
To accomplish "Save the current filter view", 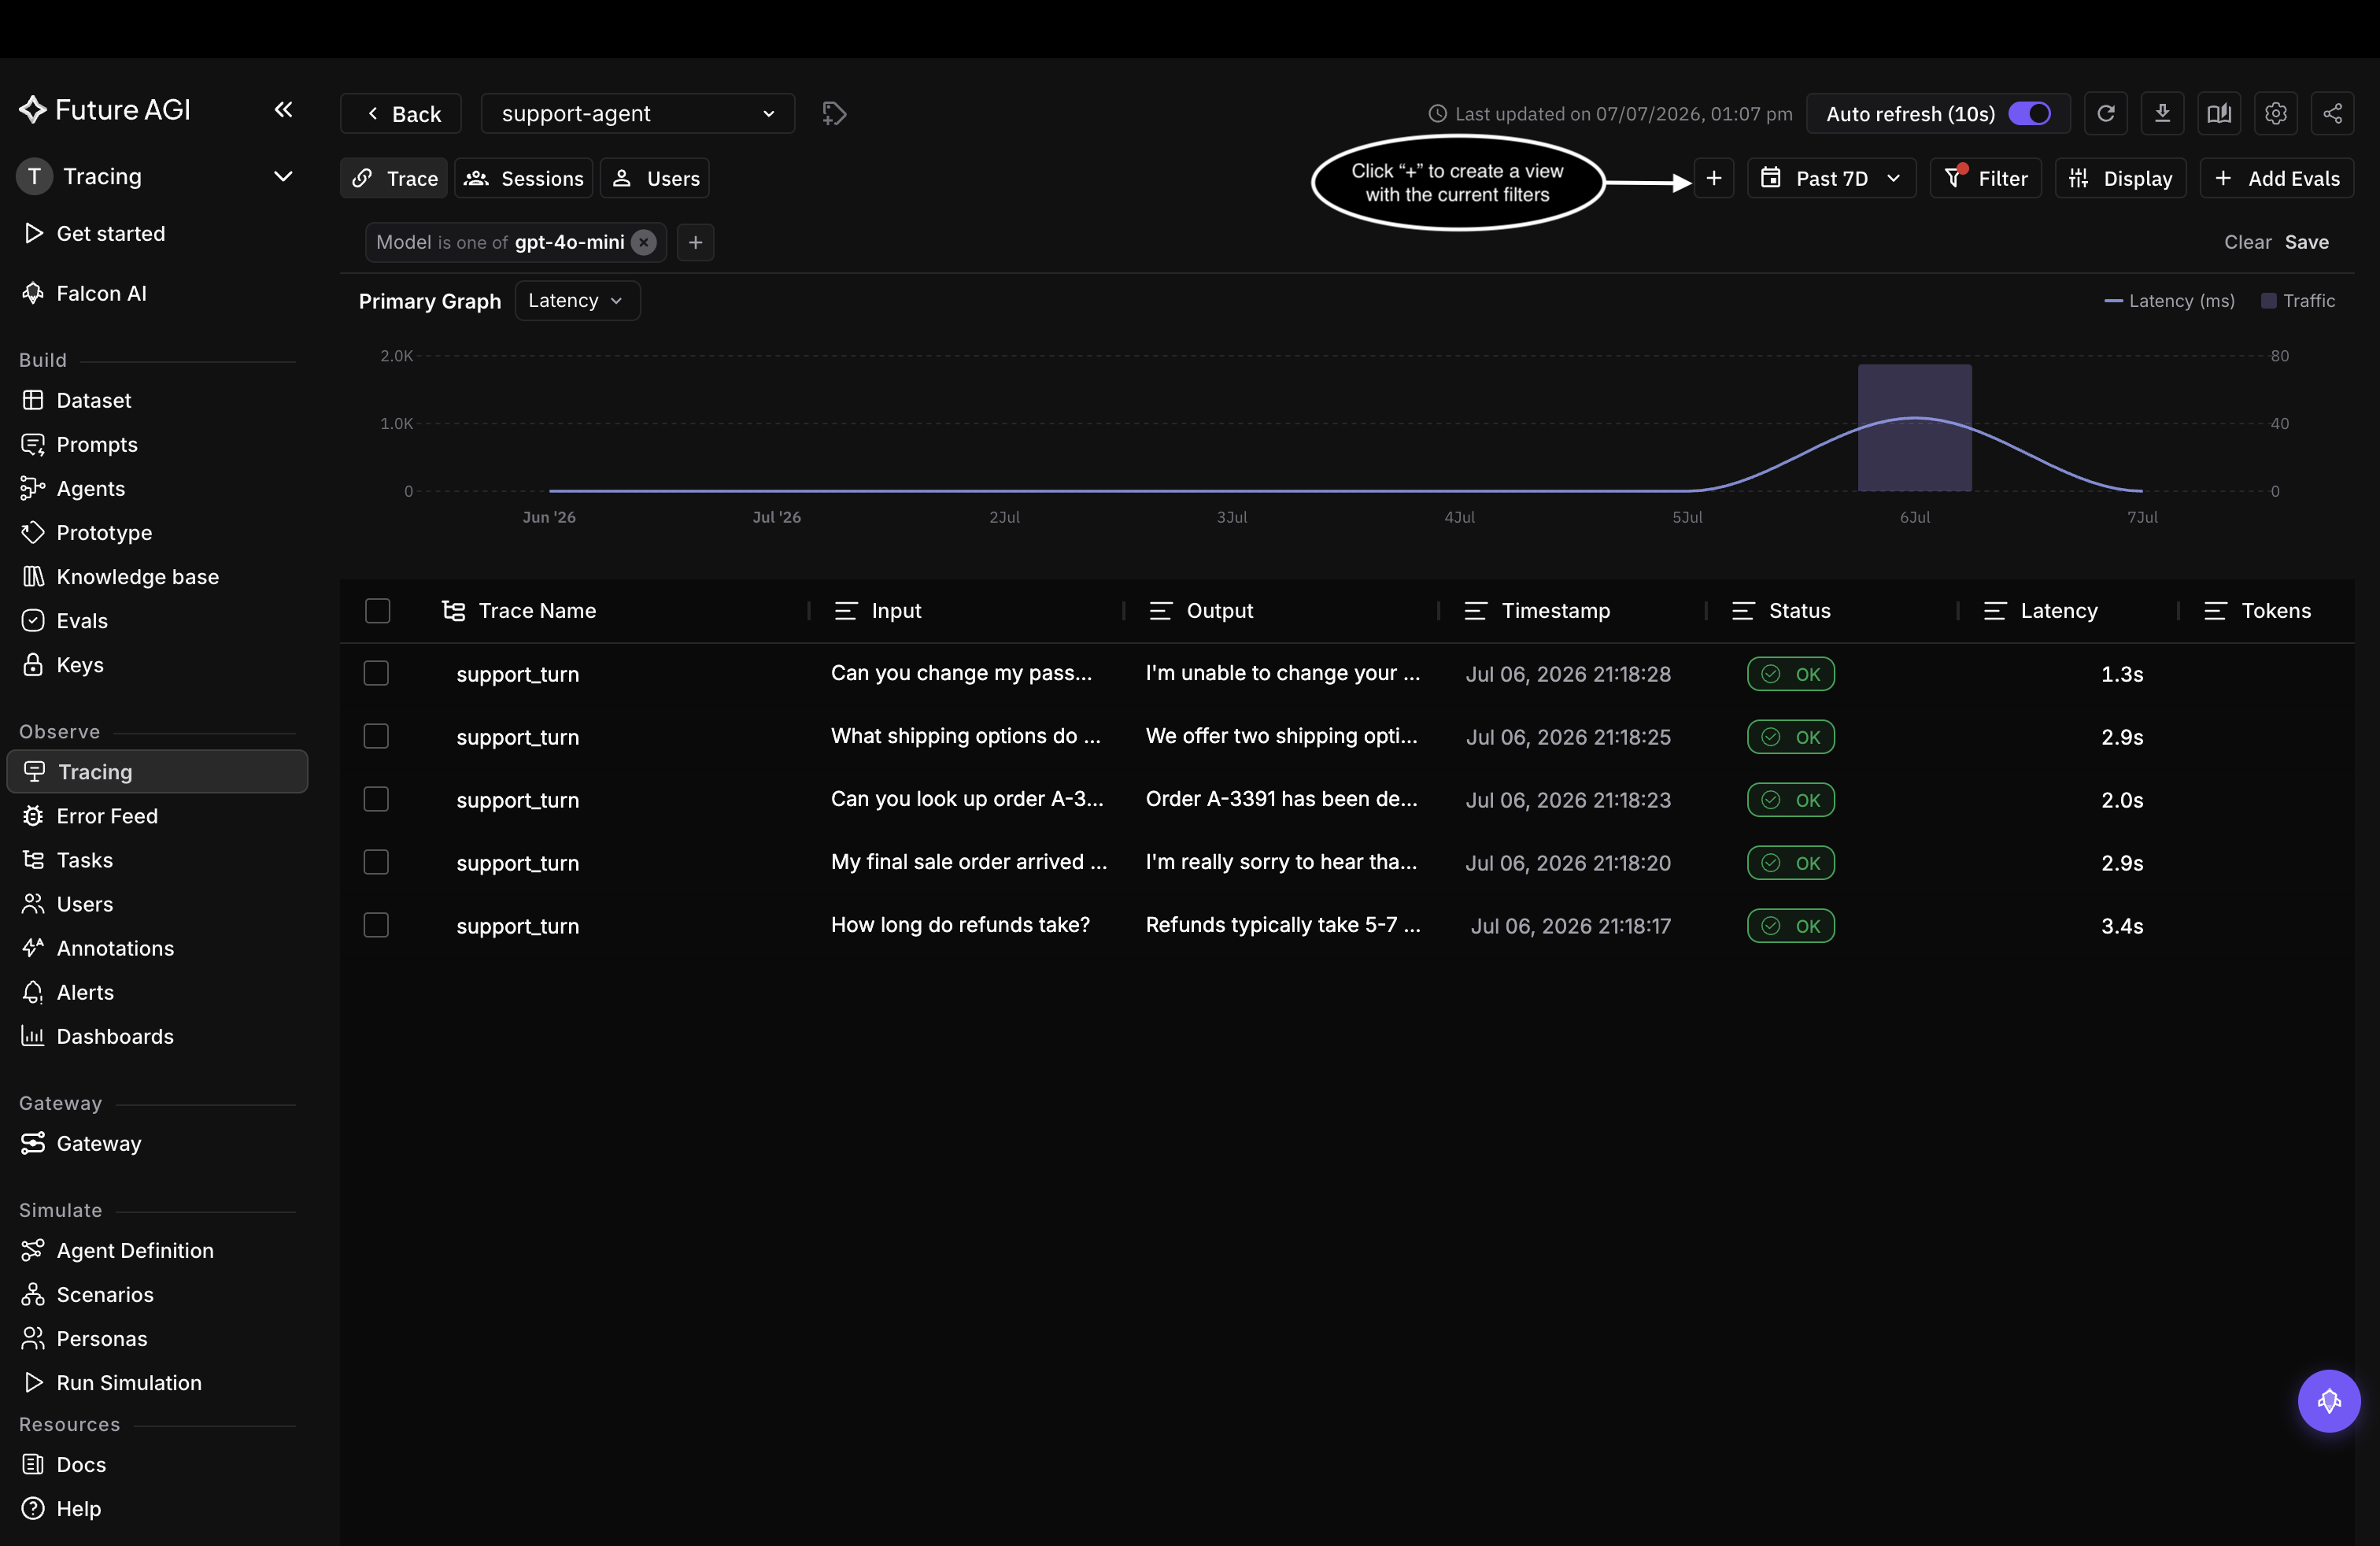I will pyautogui.click(x=2306, y=242).
